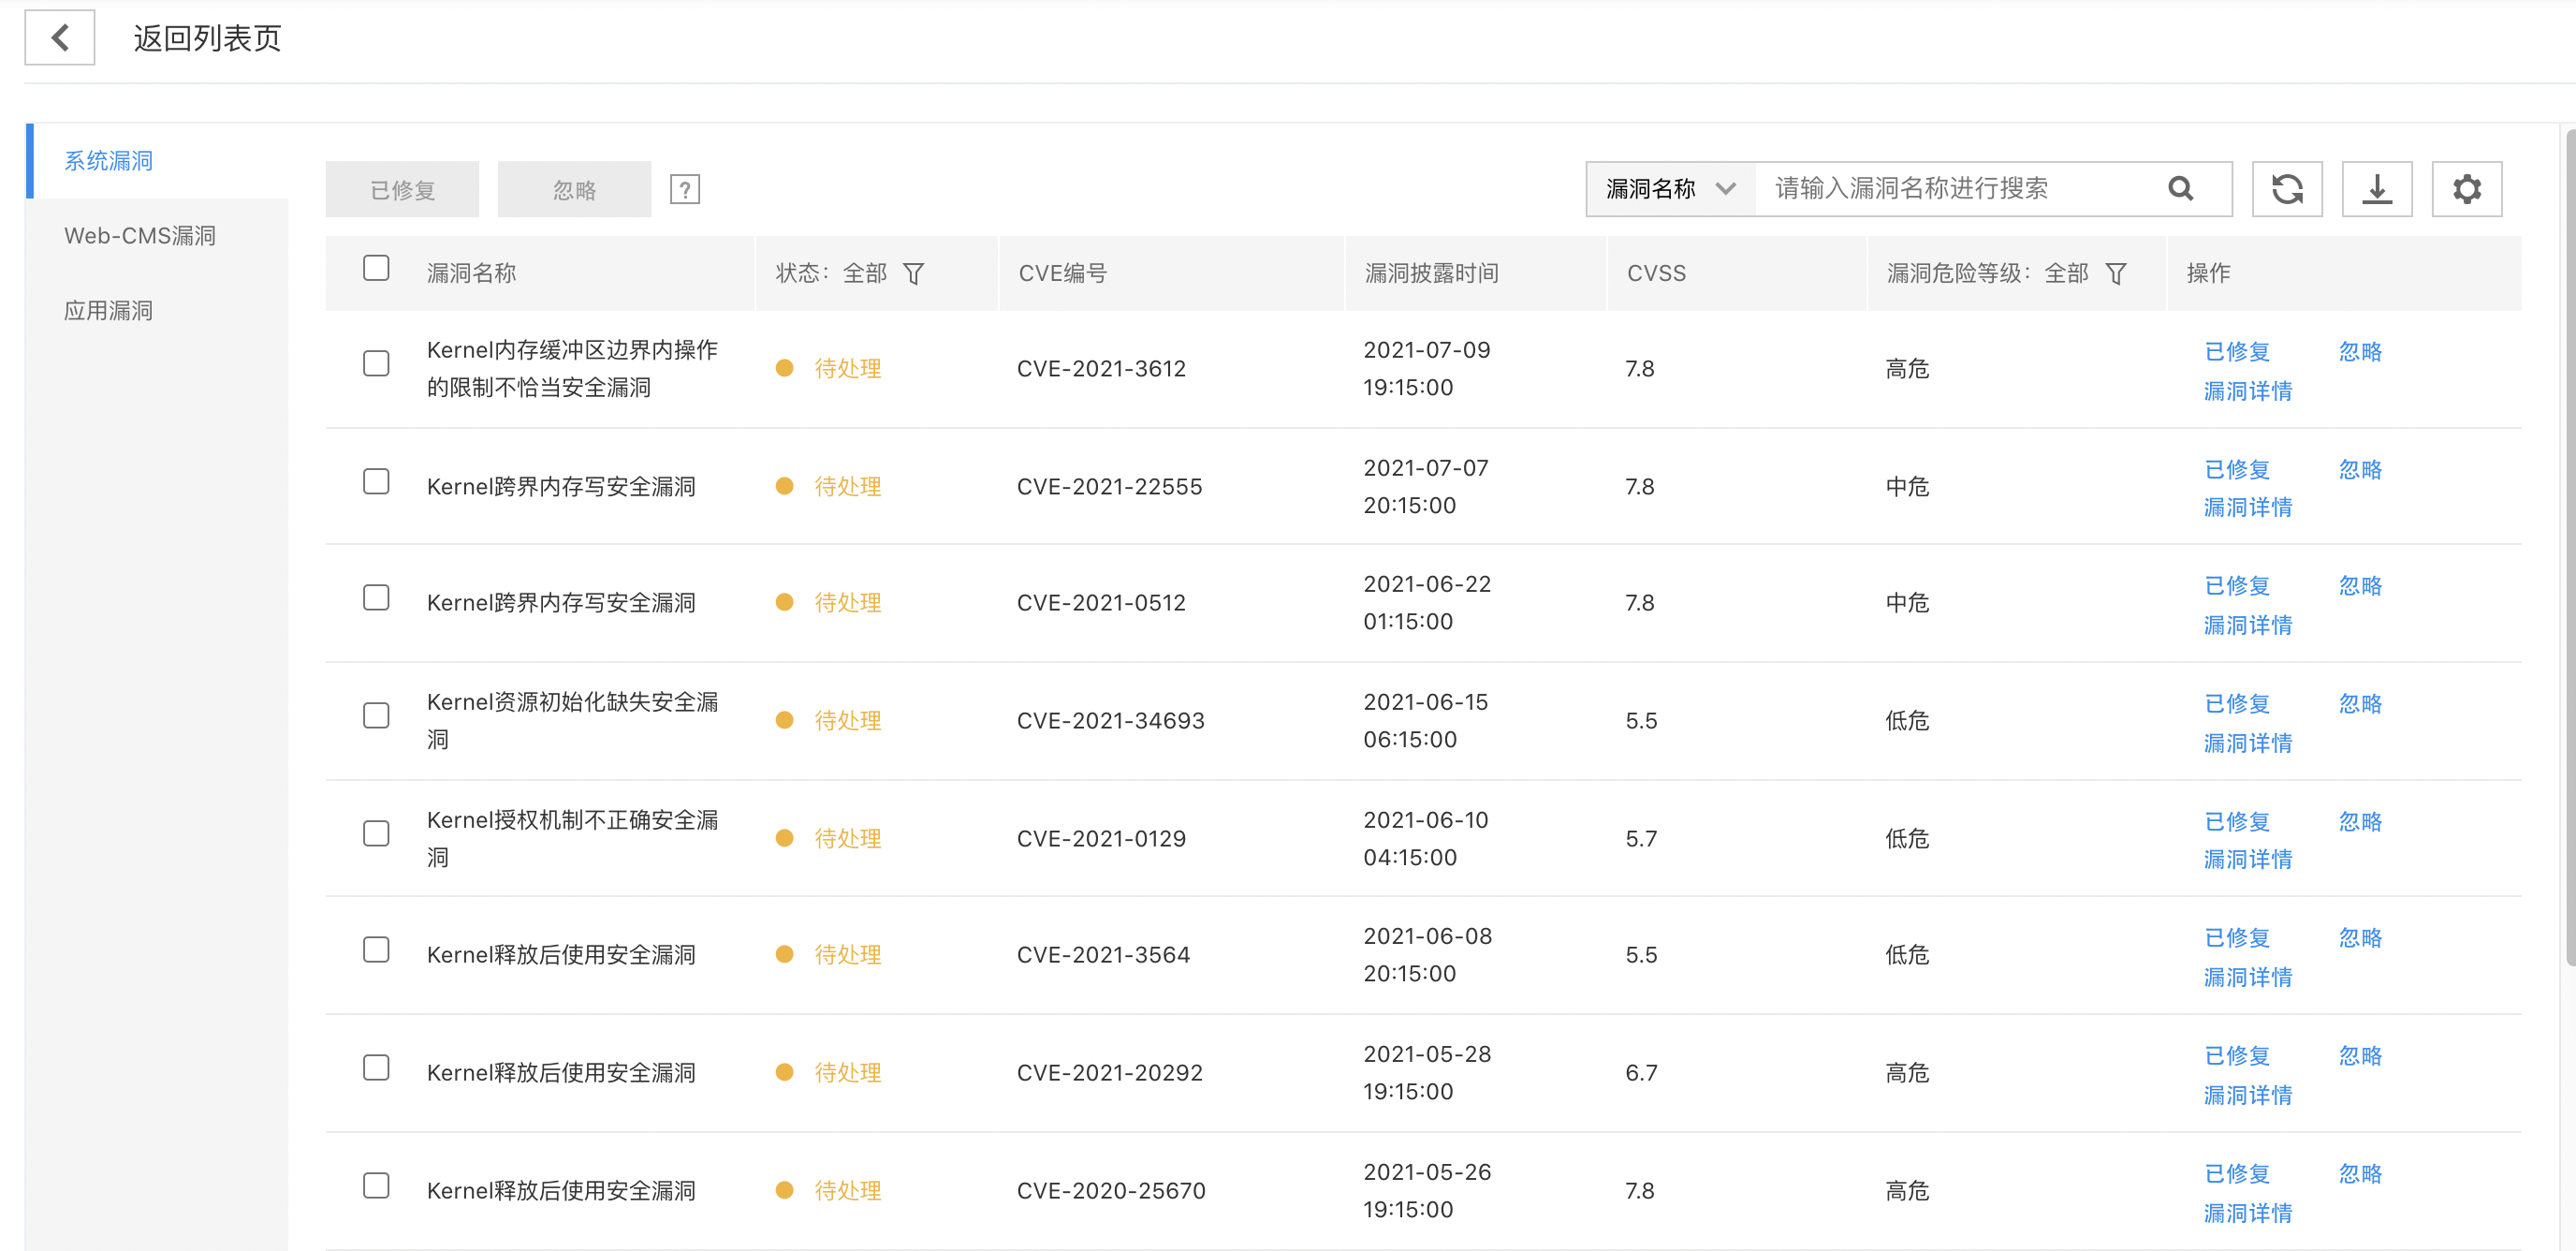Open the 漏洞名称 search type dropdown

(1670, 189)
